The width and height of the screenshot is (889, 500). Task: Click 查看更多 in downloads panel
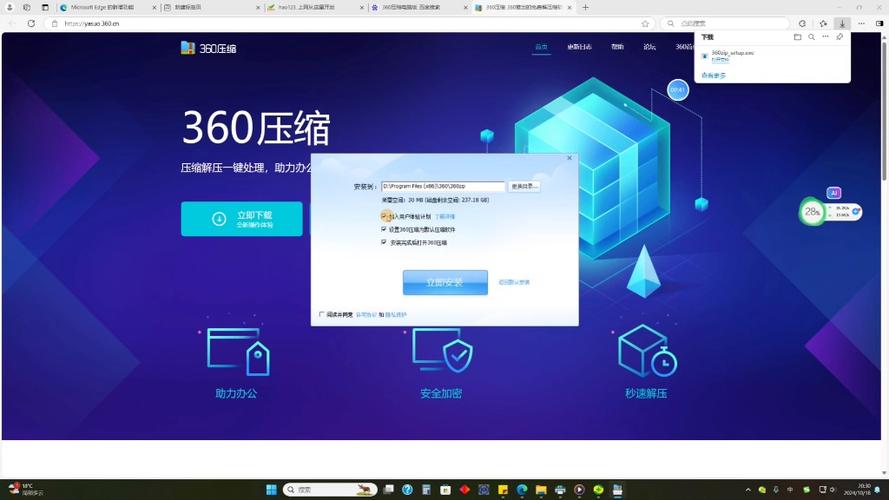(713, 75)
